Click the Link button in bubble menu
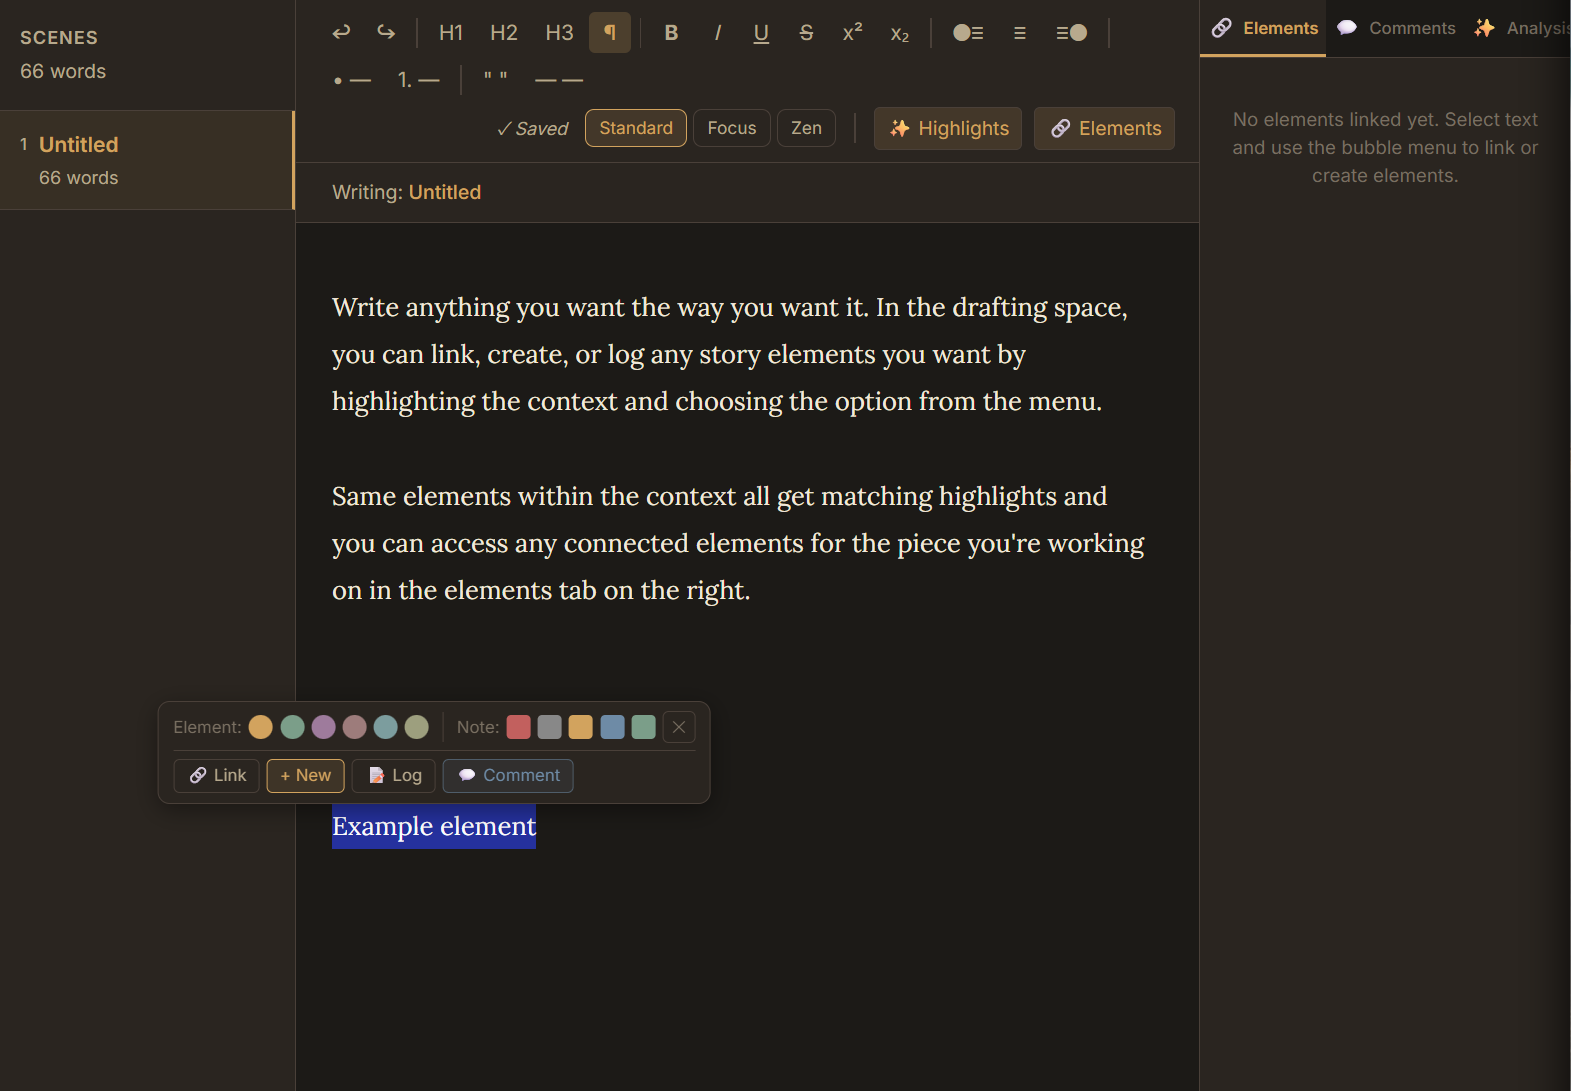The height and width of the screenshot is (1091, 1571). [217, 776]
